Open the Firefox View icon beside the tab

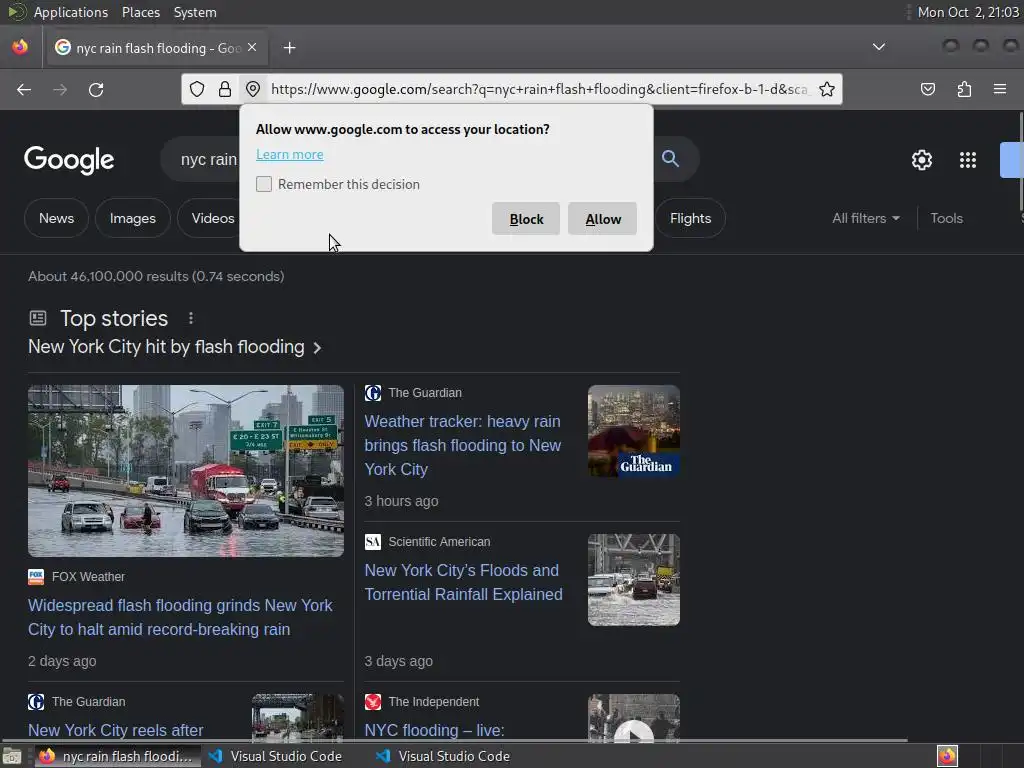click(20, 47)
